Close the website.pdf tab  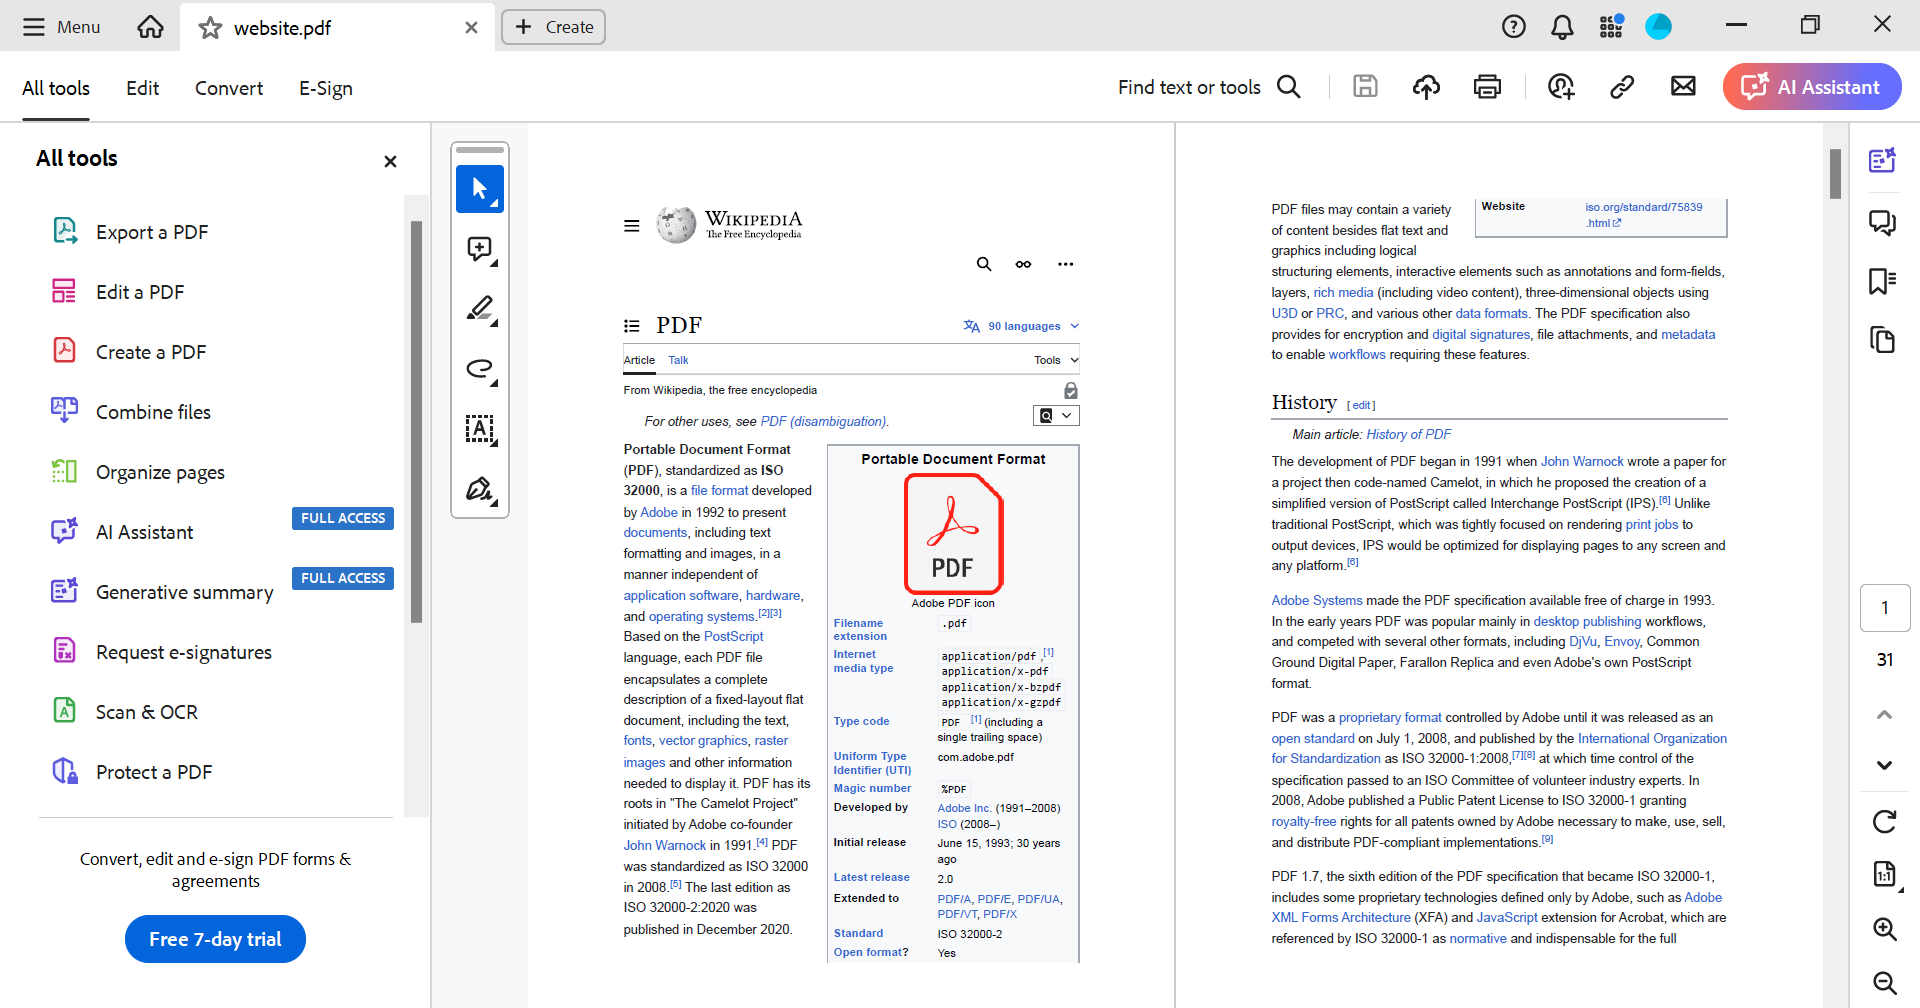point(471,28)
